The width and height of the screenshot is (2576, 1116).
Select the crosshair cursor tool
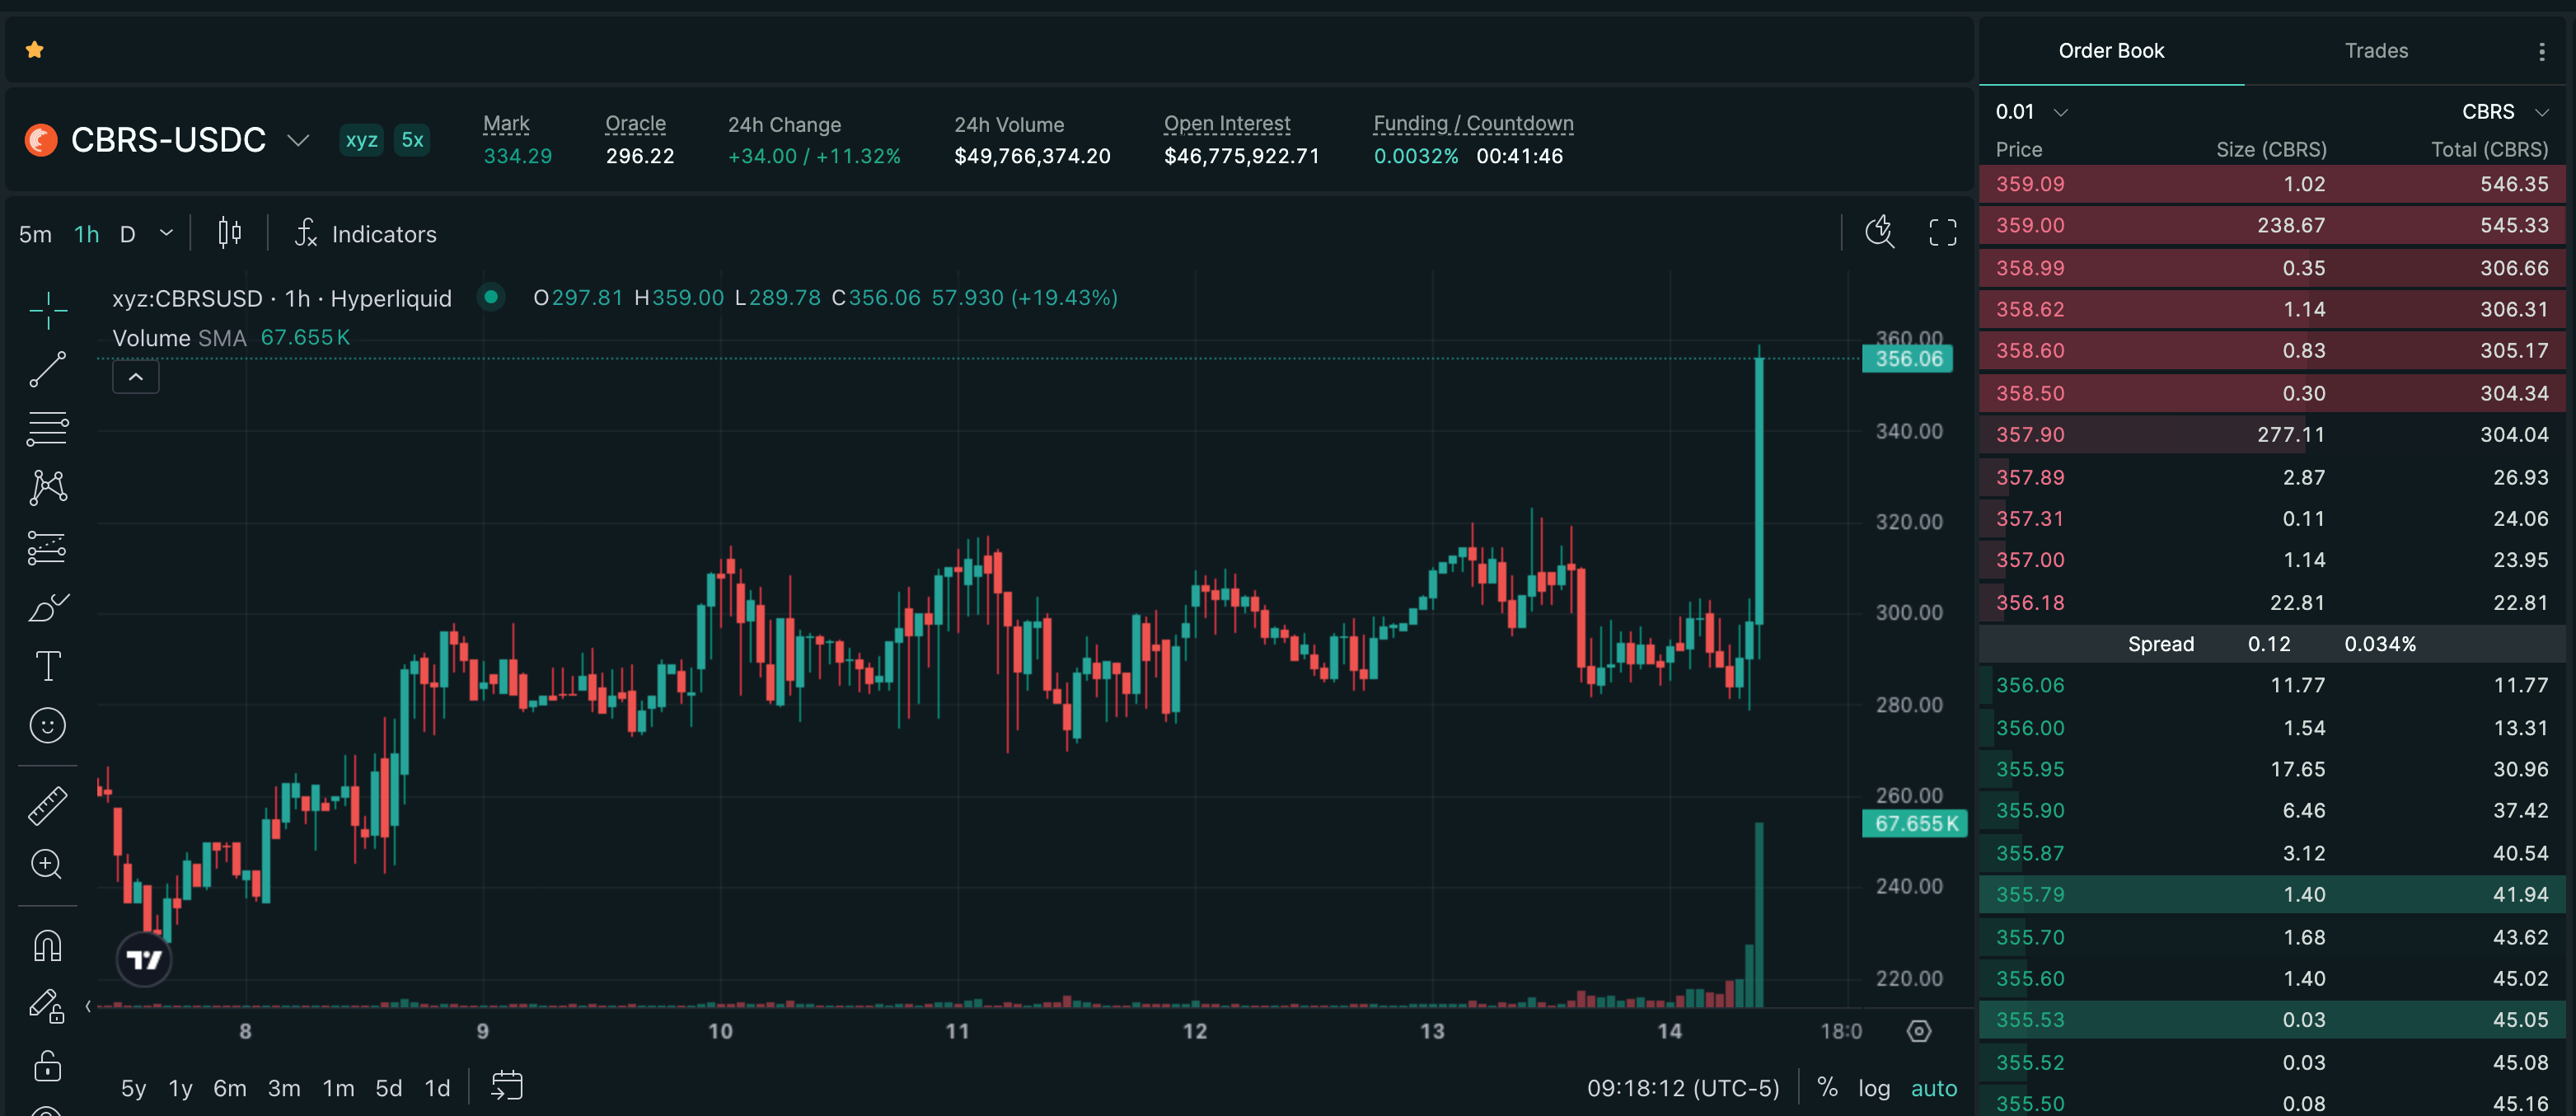click(47, 311)
